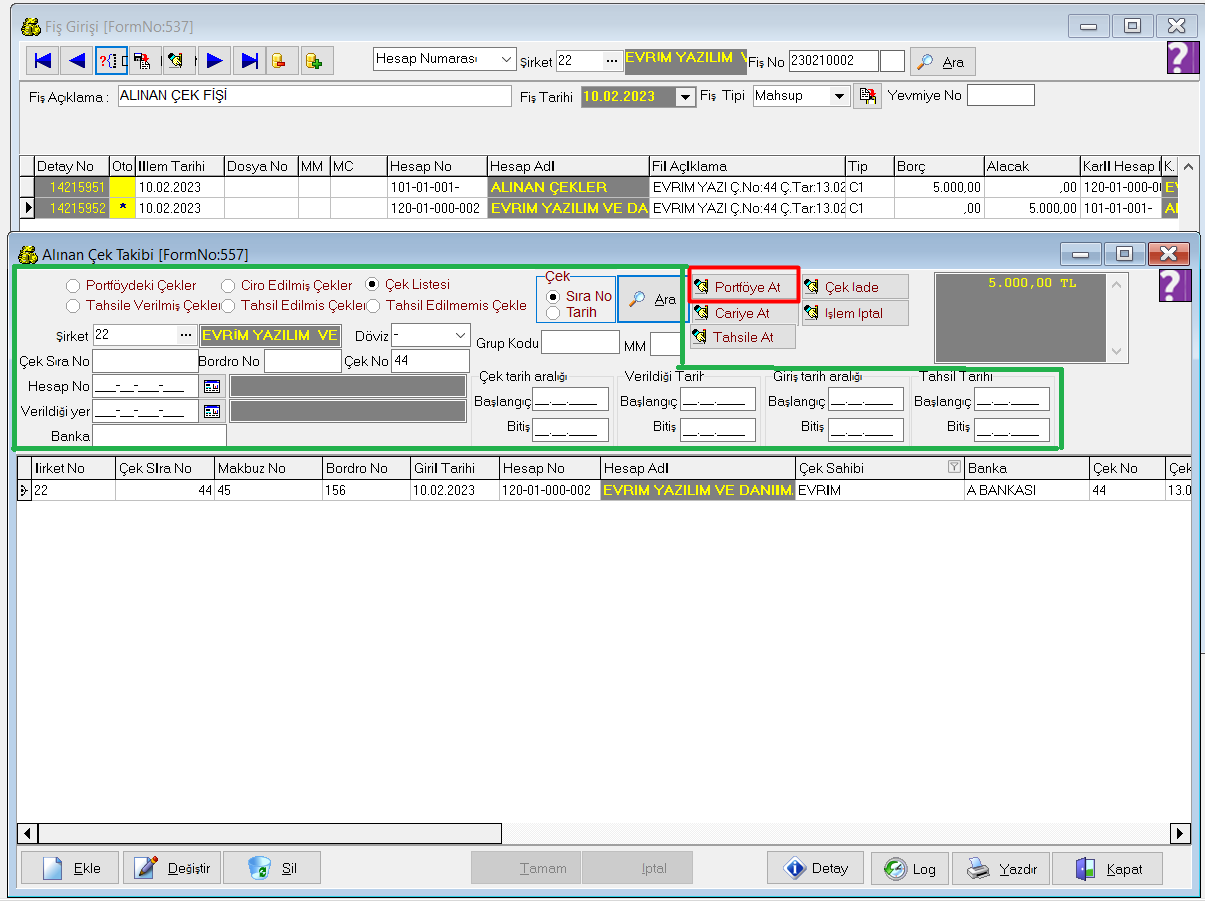Screen dimensions: 1205x901
Task: Click the purple help question mark in Fiş Girişi
Action: [1183, 58]
